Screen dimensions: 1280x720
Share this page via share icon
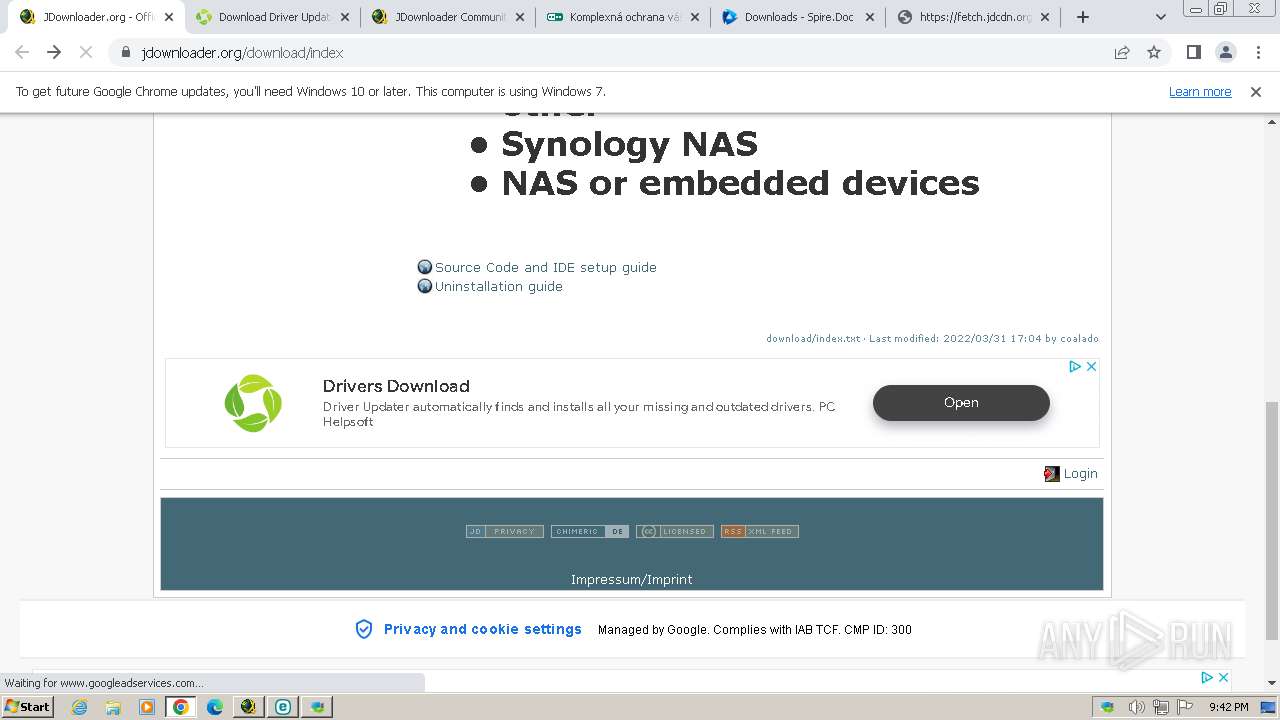(x=1122, y=52)
